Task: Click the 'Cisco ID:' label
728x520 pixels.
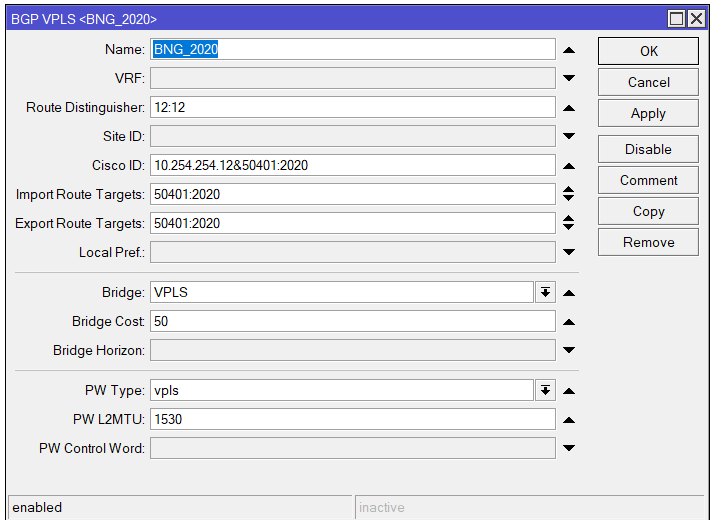Action: click(x=118, y=165)
